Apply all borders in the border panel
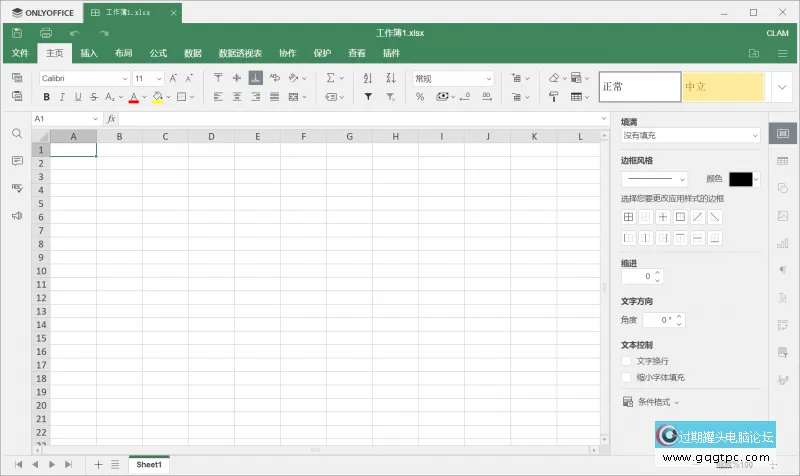 coord(629,217)
